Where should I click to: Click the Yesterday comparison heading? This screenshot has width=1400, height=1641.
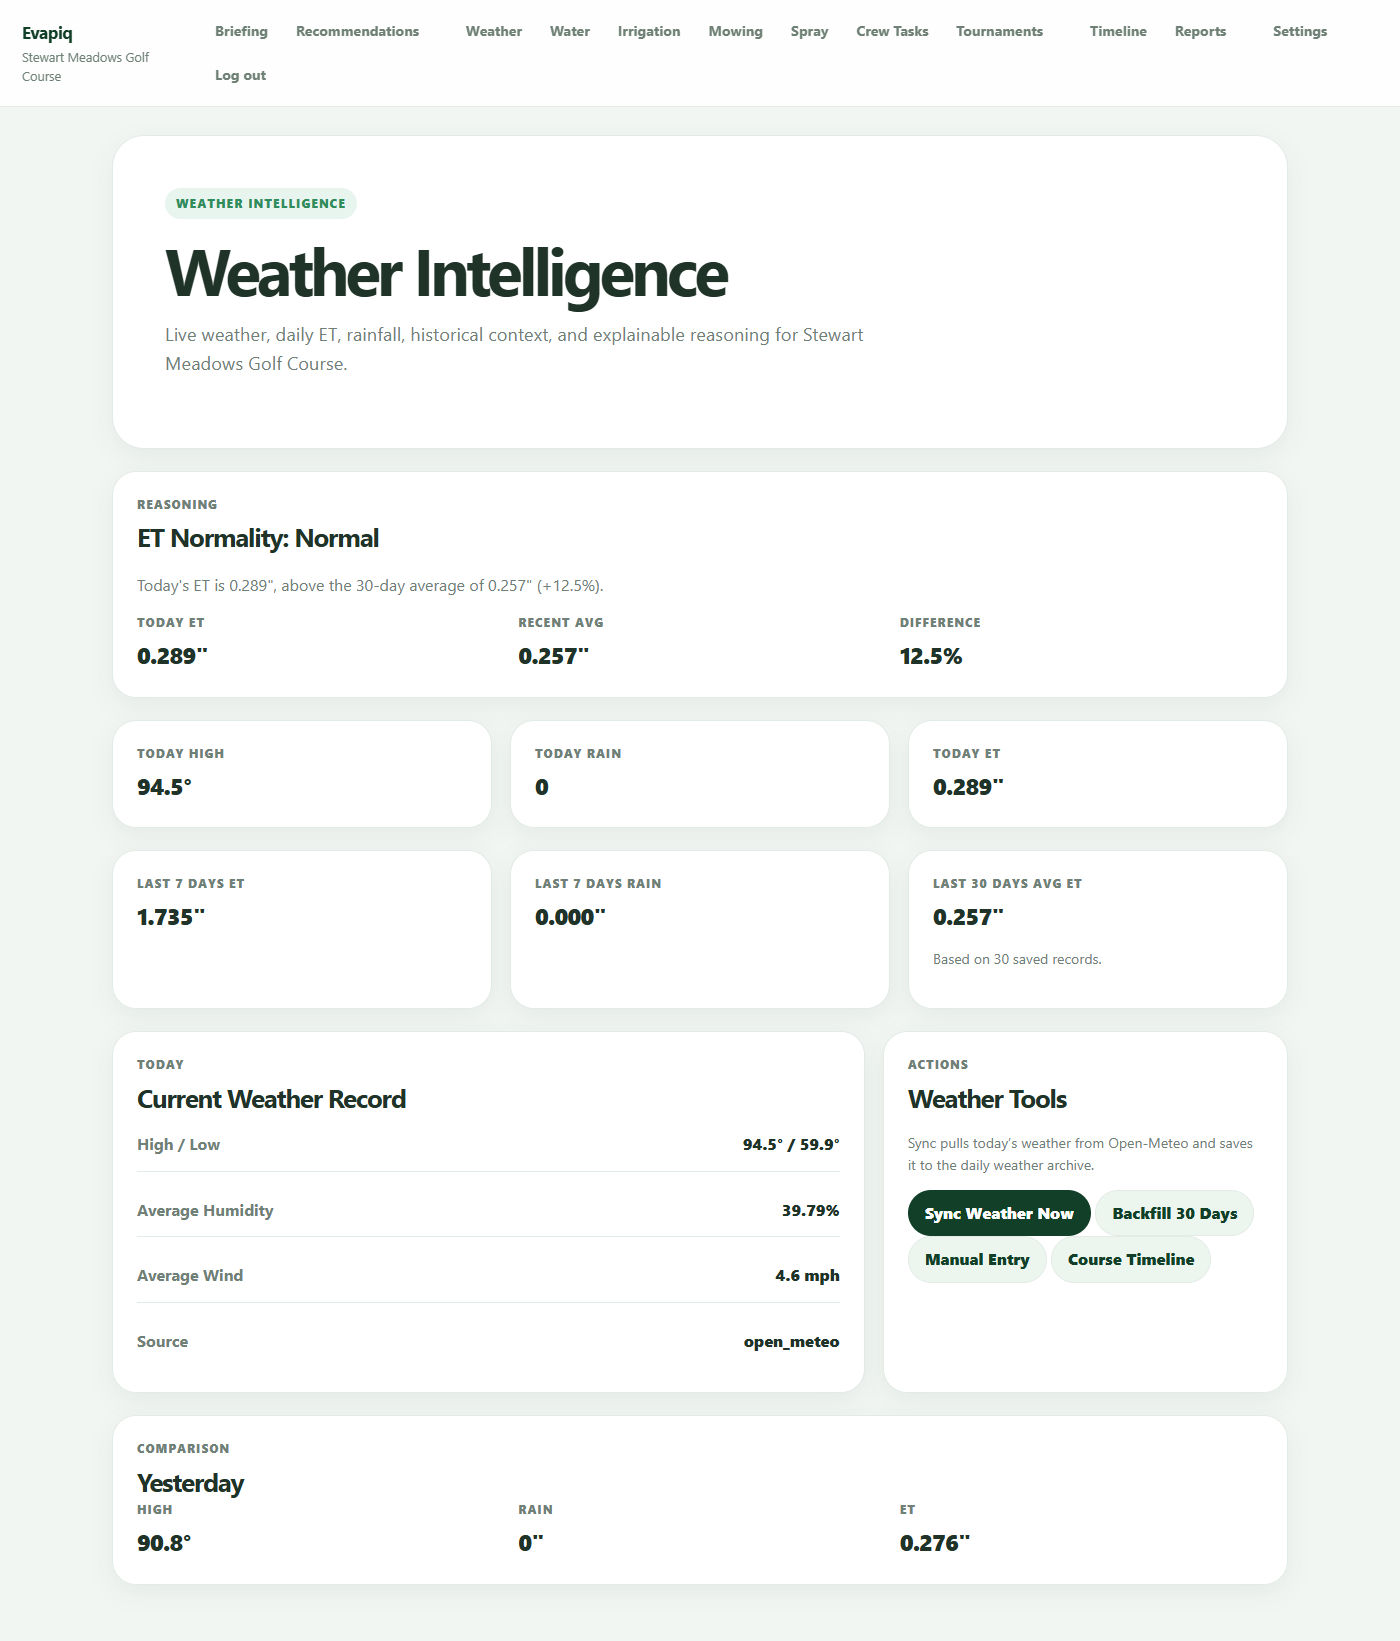[190, 1483]
